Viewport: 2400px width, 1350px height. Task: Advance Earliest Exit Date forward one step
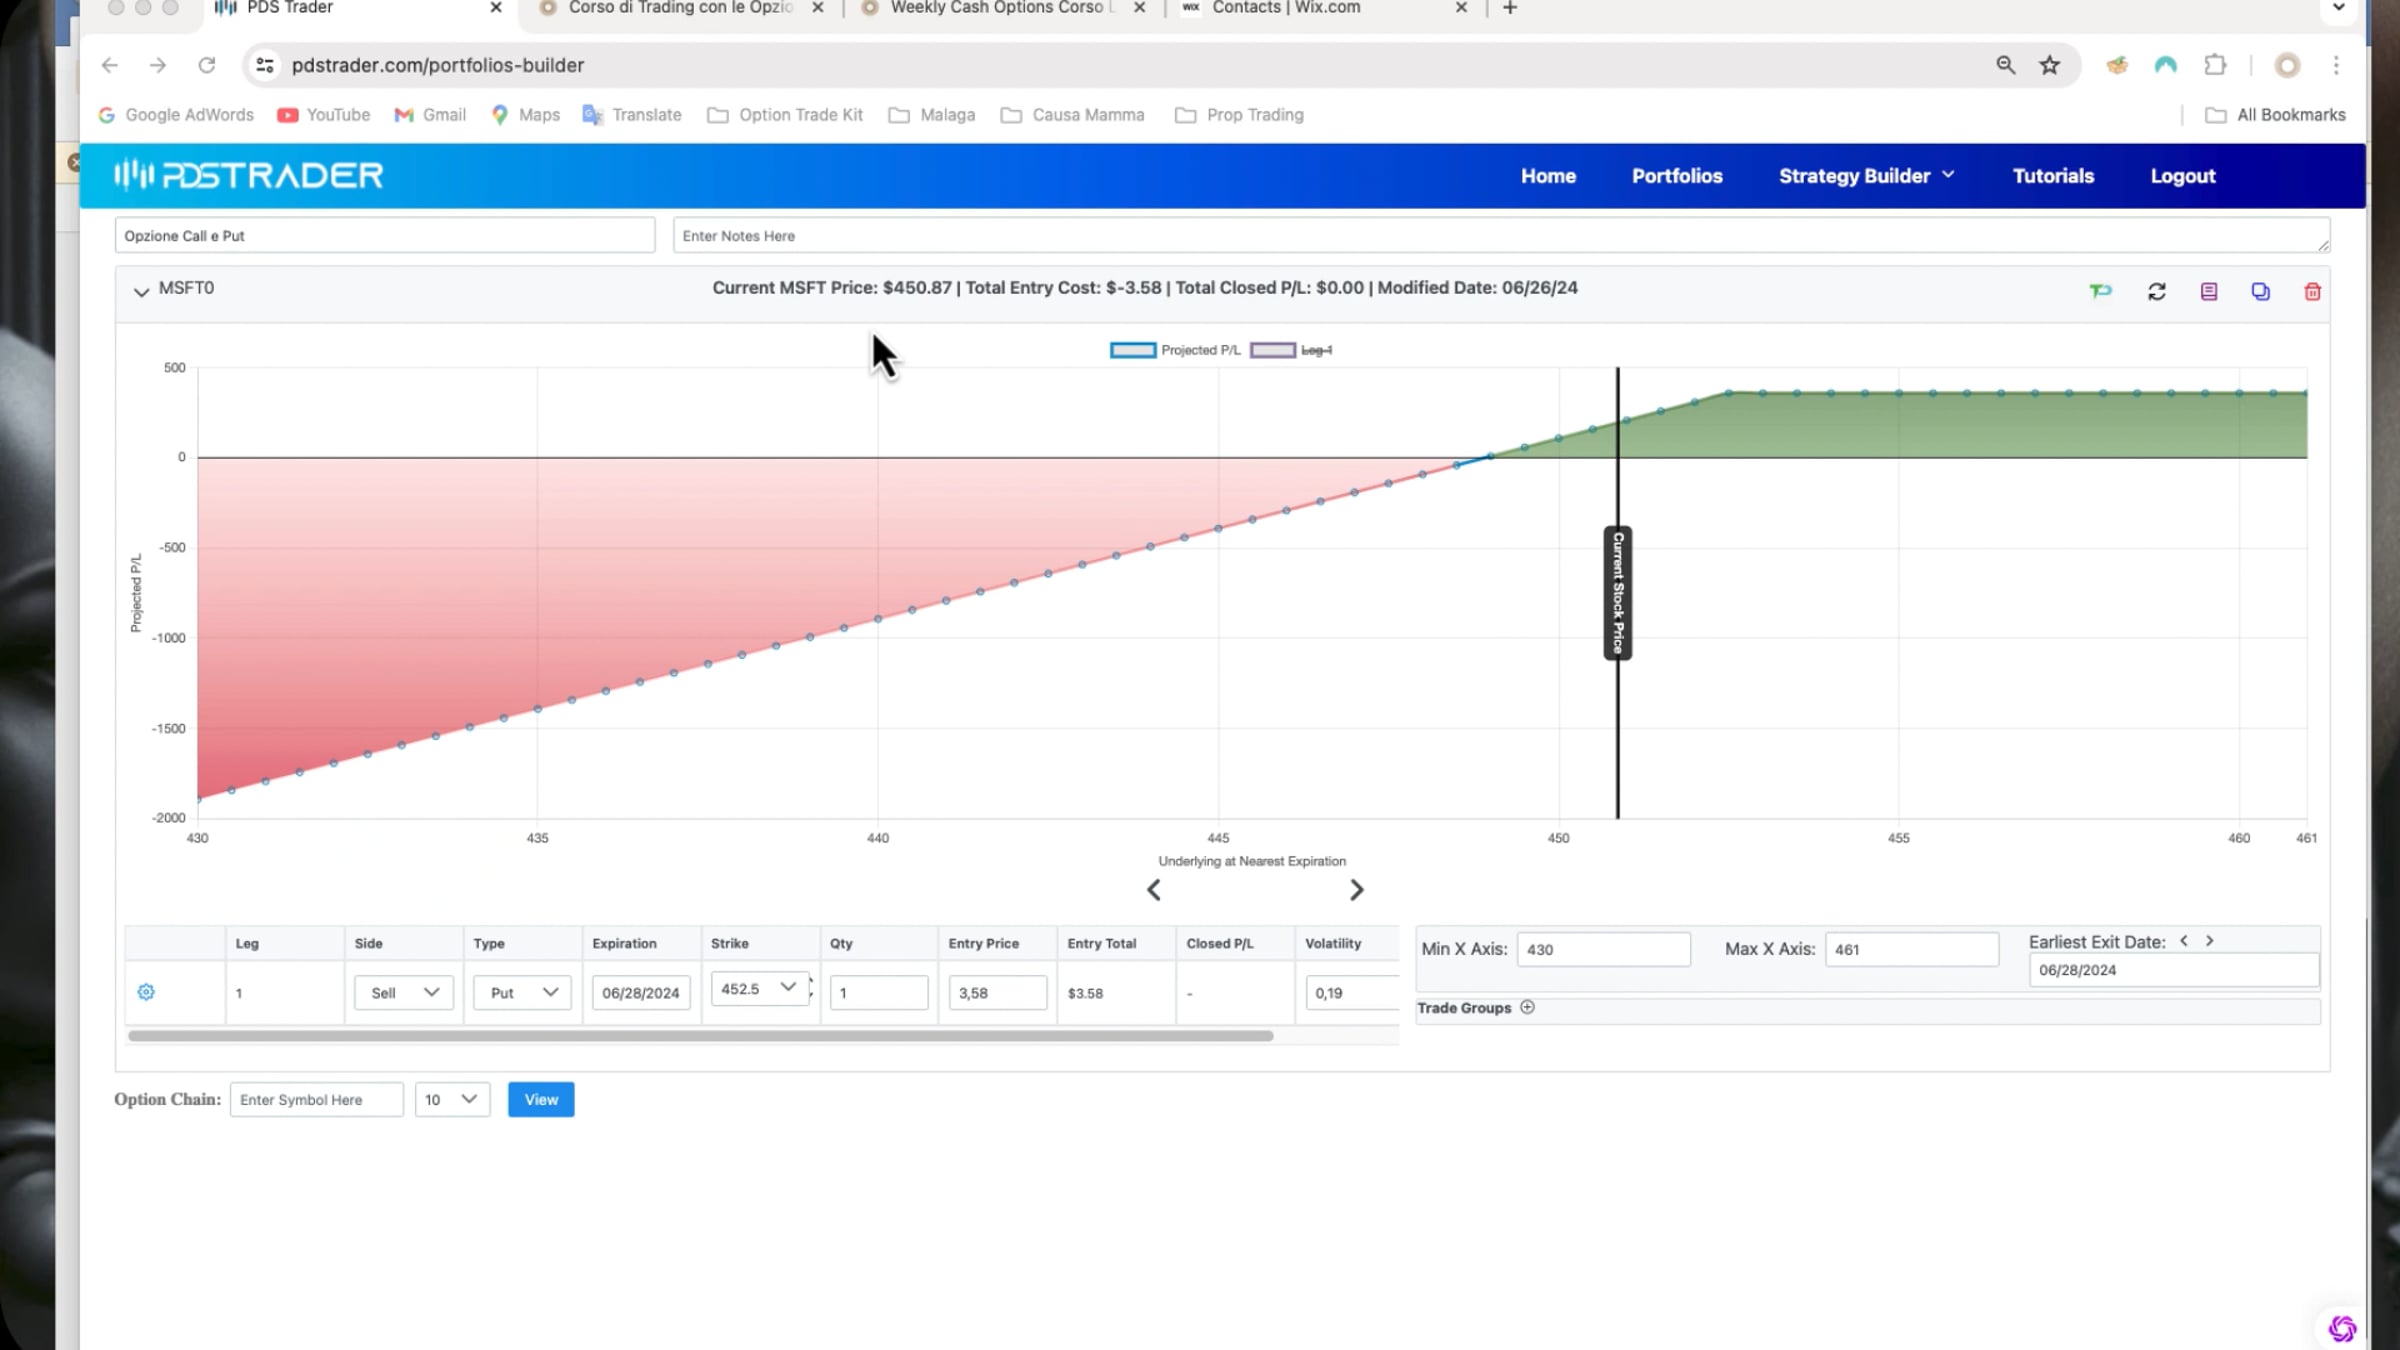tap(2210, 941)
